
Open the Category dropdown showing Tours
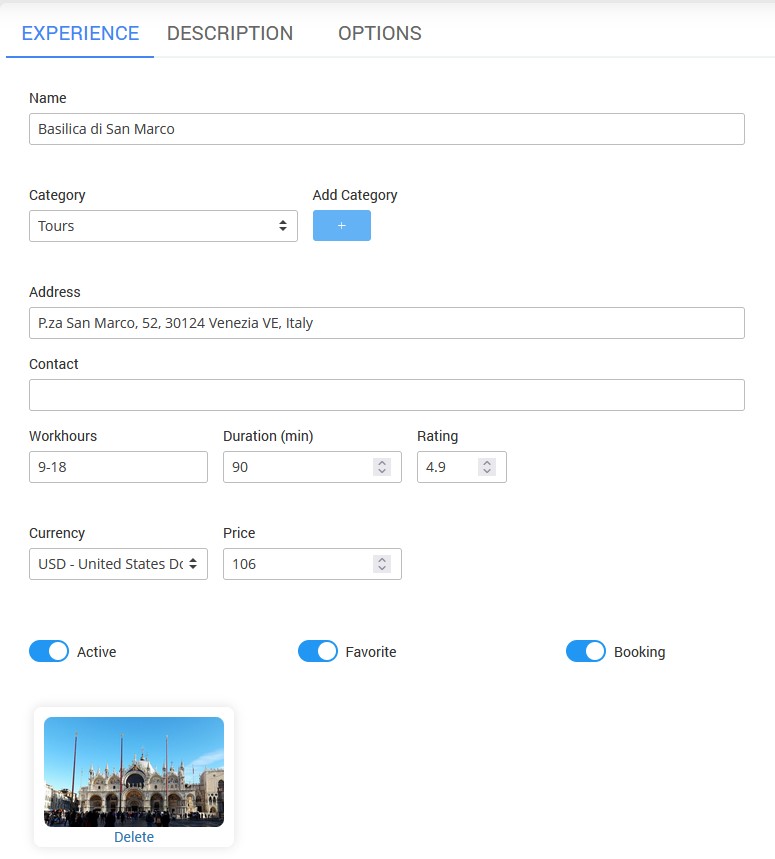point(163,226)
